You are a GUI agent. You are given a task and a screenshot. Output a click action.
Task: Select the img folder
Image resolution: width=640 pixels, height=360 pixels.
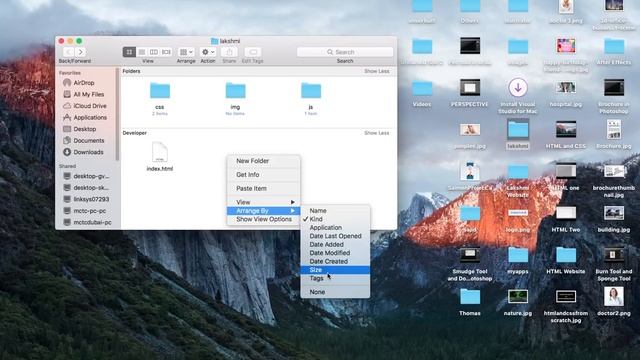pos(235,91)
